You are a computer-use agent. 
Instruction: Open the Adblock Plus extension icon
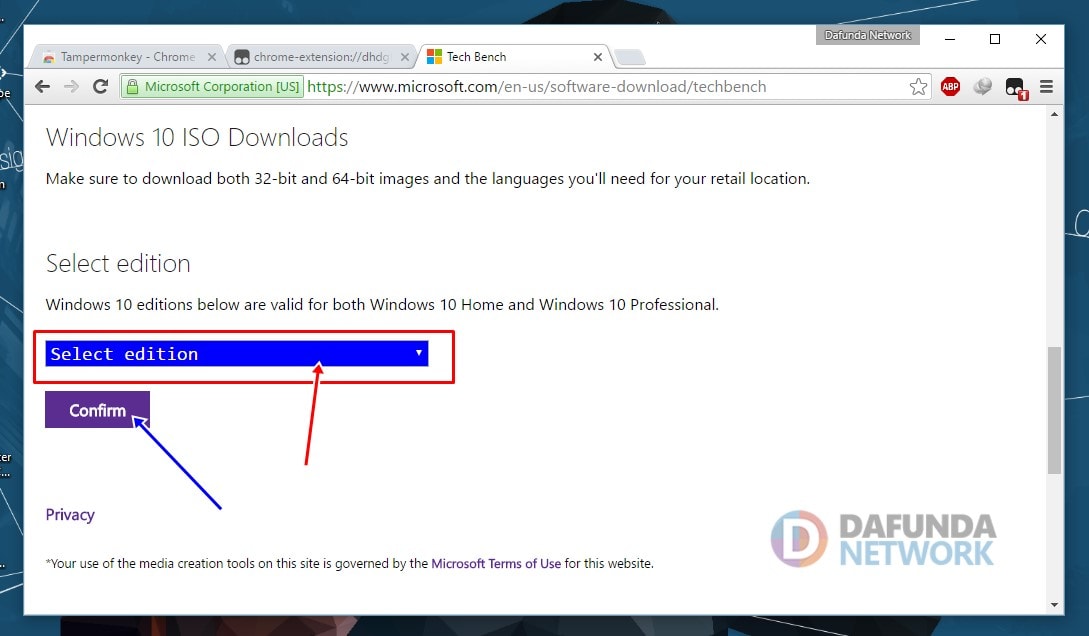click(950, 87)
